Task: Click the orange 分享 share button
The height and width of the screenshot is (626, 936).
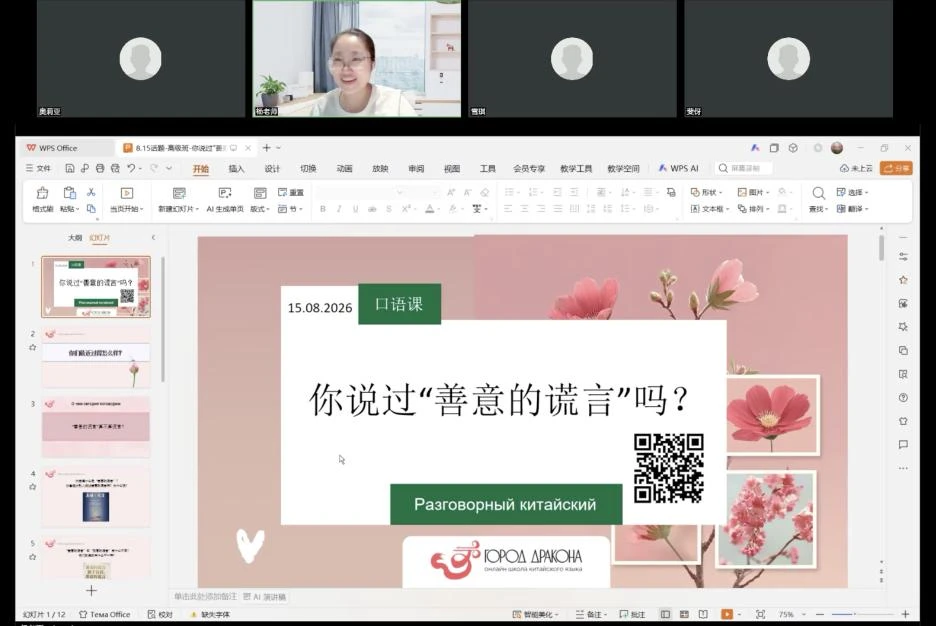Action: [x=896, y=168]
